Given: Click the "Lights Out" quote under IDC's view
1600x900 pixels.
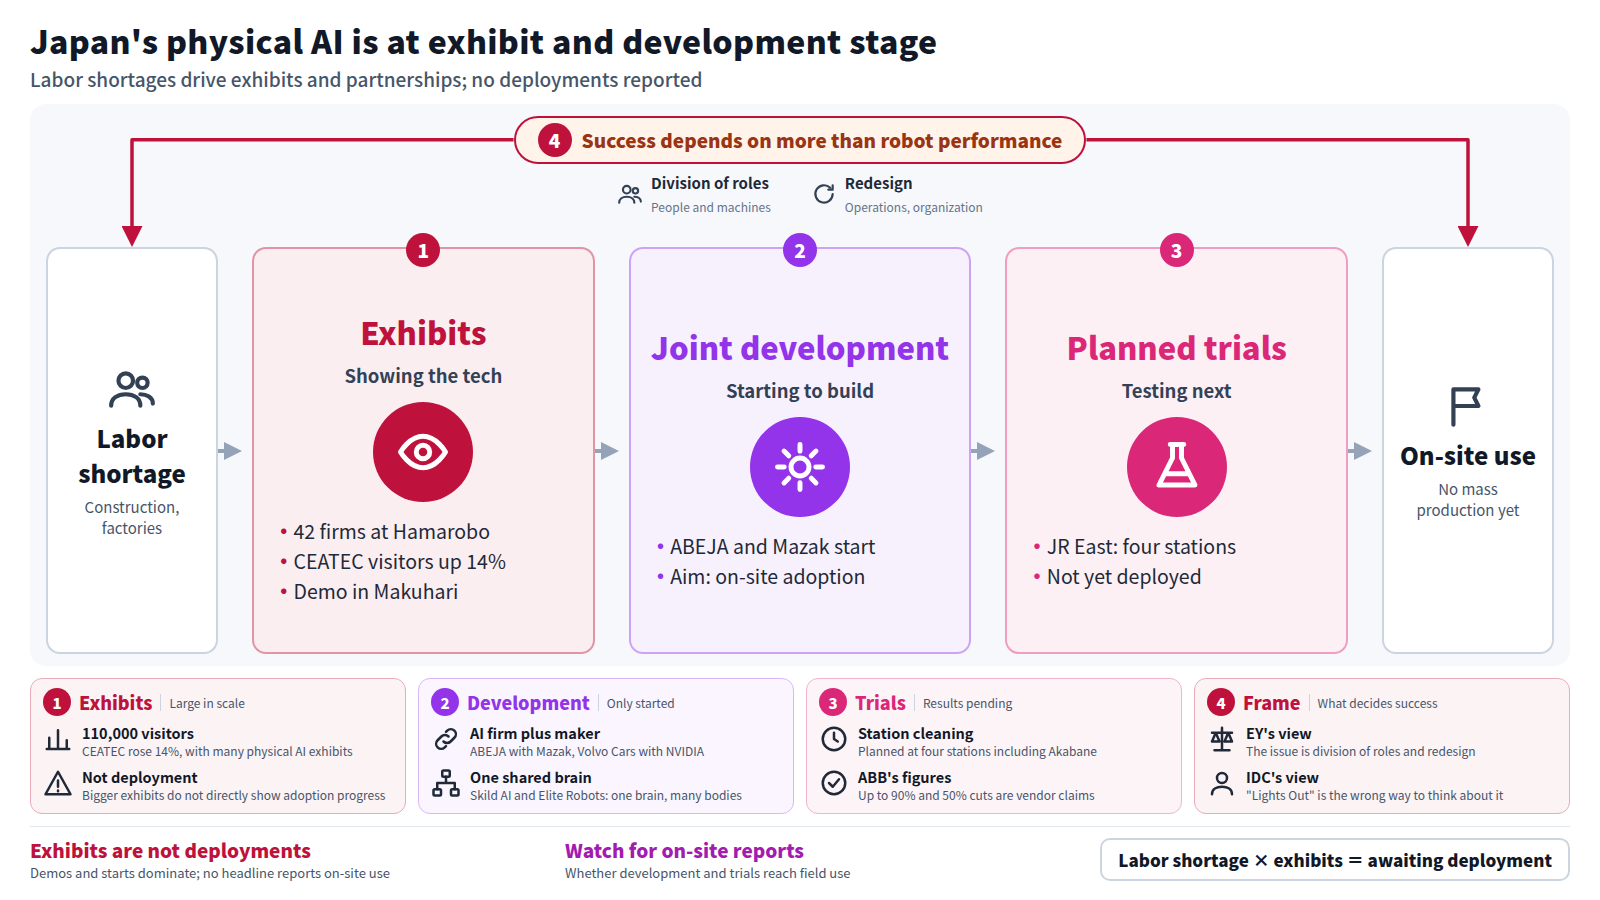Looking at the screenshot, I should (x=1374, y=796).
